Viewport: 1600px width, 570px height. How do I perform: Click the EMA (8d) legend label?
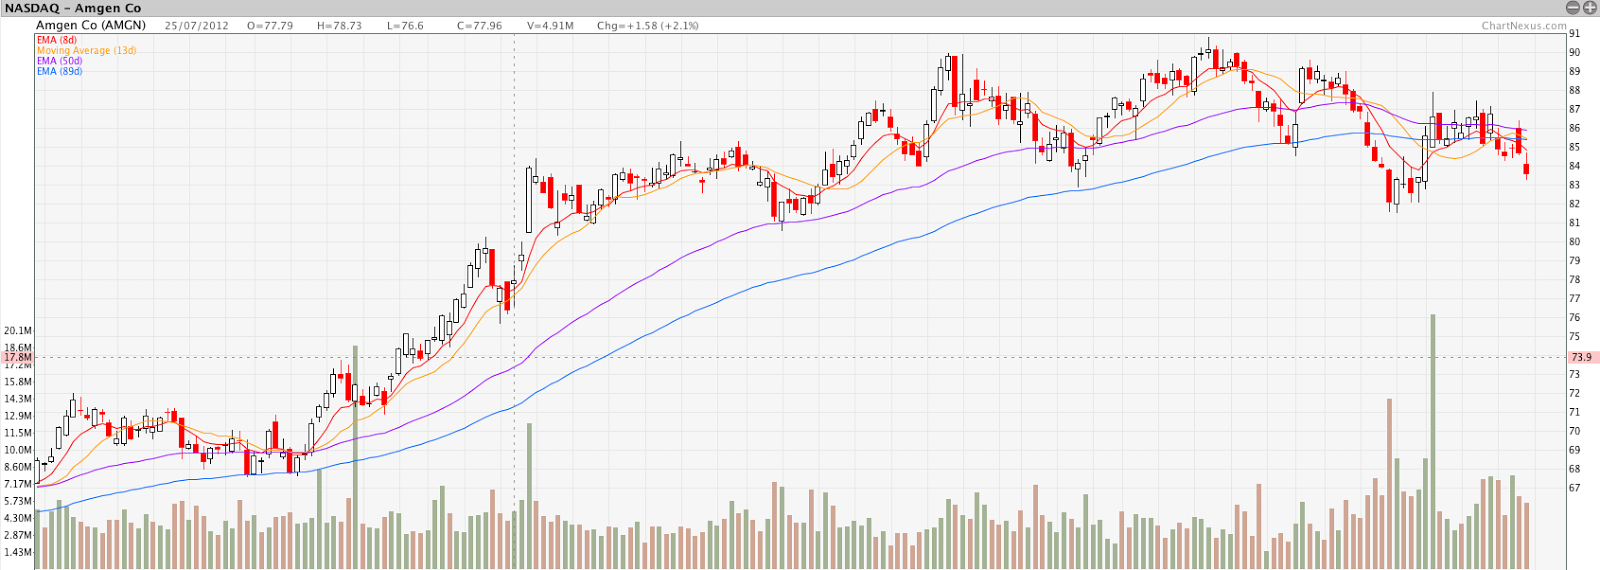56,40
